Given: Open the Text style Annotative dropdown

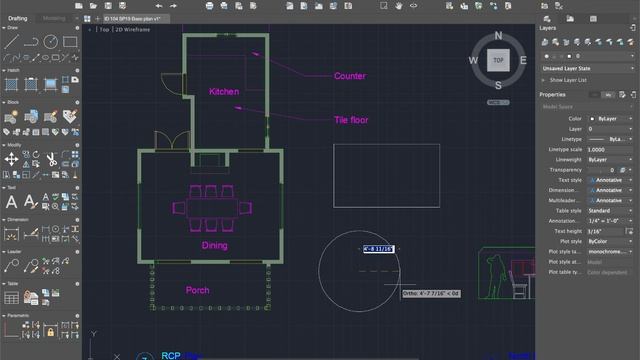Looking at the screenshot, I should coord(611,180).
